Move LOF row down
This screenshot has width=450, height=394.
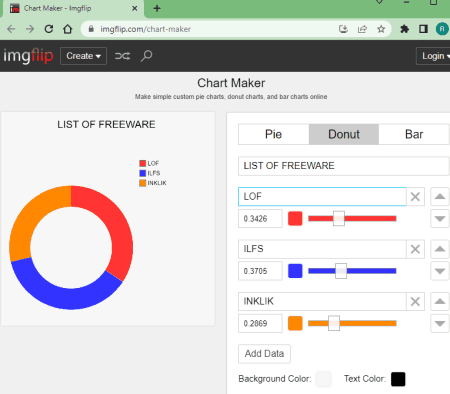click(440, 219)
